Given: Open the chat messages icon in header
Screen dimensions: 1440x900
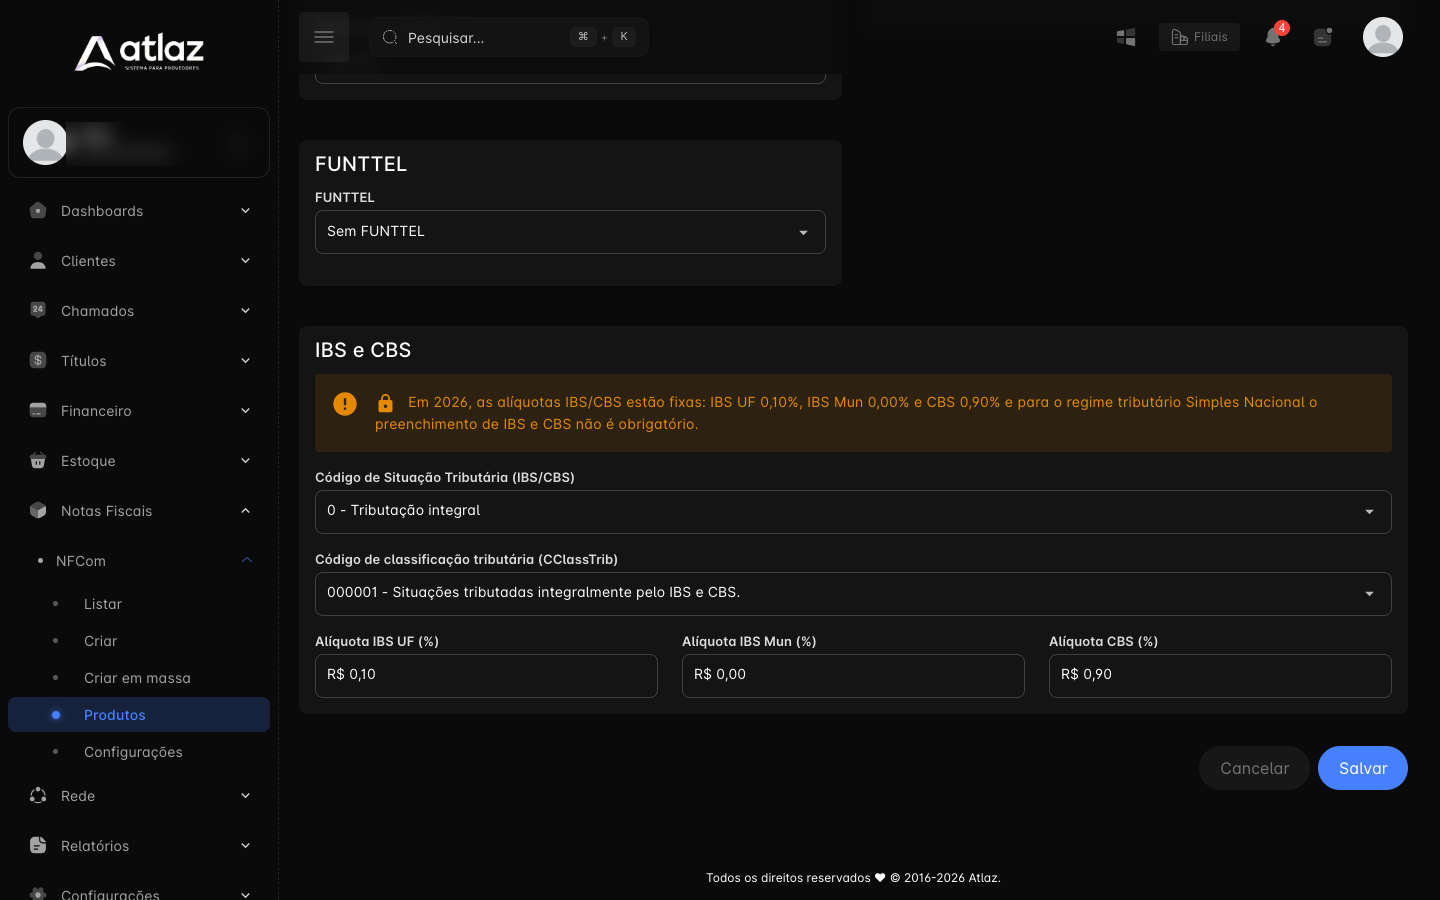Looking at the screenshot, I should point(1323,37).
